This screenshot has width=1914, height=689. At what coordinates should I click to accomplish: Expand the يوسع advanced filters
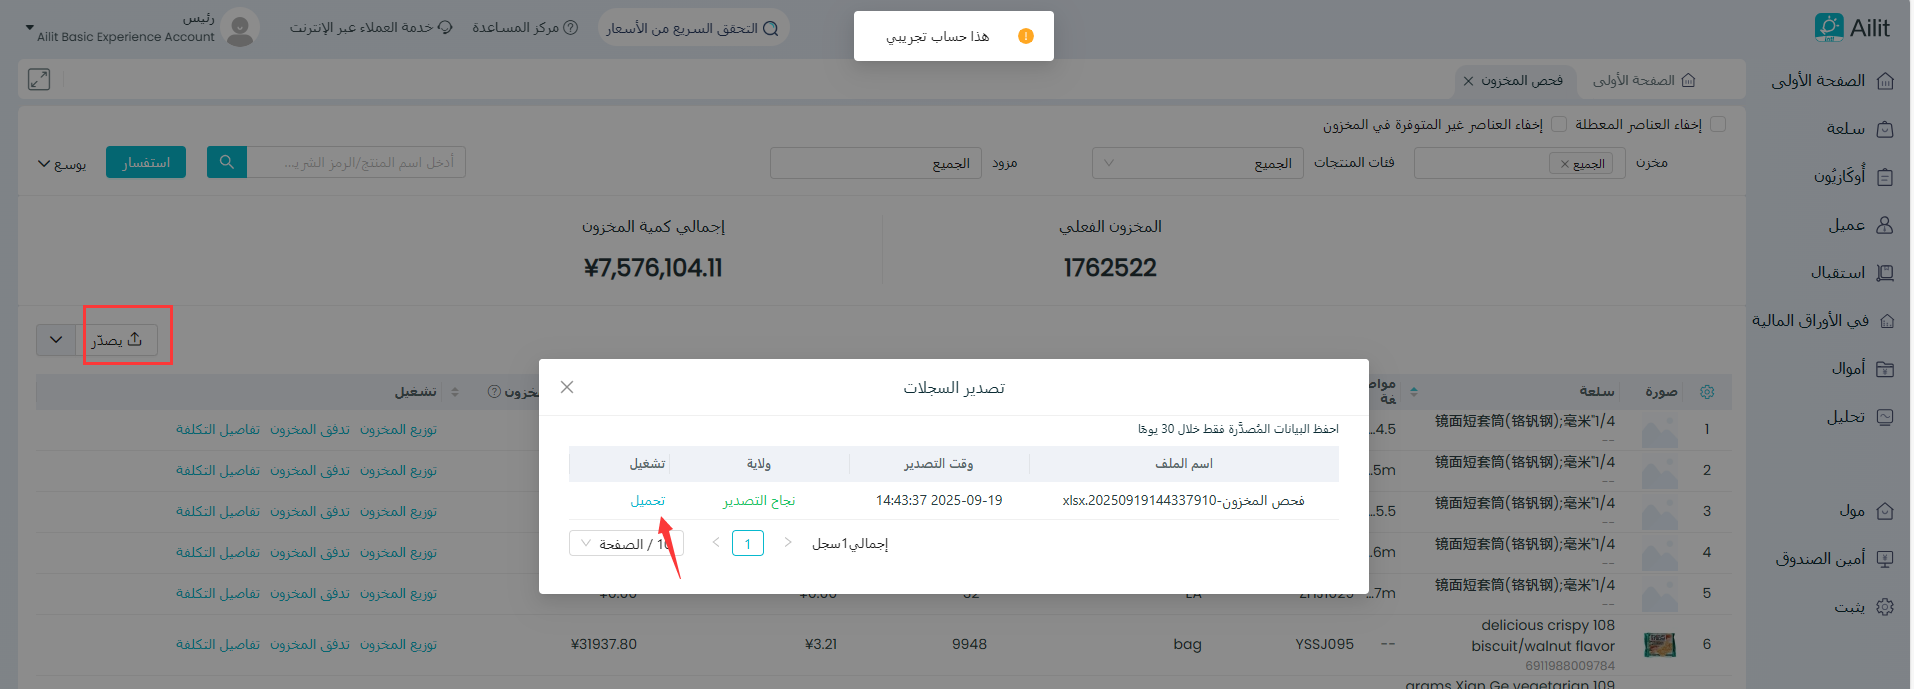[x=62, y=163]
